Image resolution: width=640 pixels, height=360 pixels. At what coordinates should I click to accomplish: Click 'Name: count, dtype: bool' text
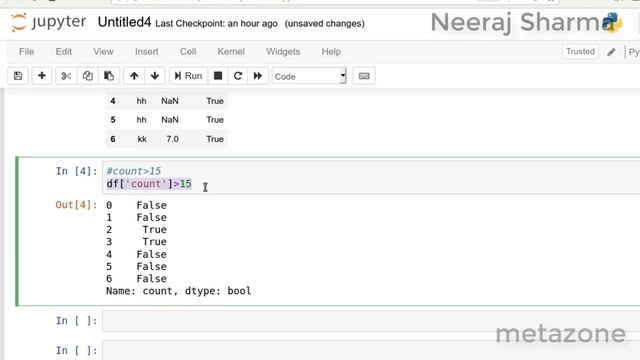click(x=178, y=291)
